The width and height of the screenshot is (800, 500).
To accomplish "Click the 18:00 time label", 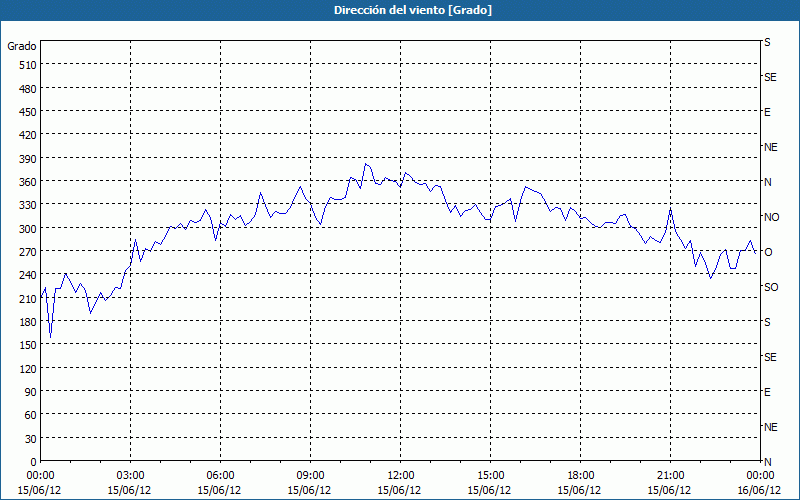I will pyautogui.click(x=580, y=476).
